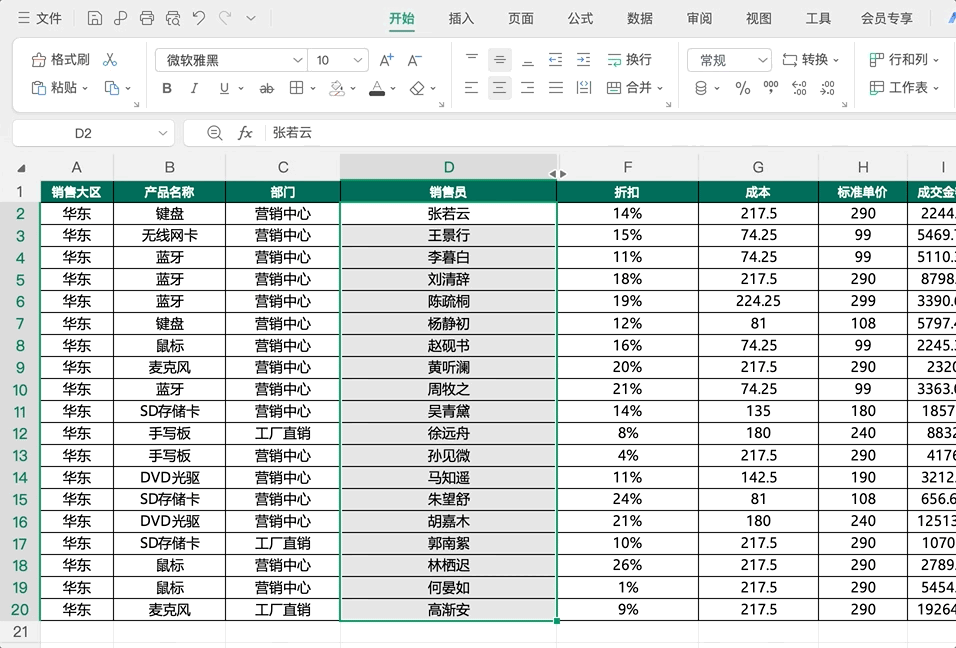
Task: Click the 转换 convert button
Action: tap(810, 60)
